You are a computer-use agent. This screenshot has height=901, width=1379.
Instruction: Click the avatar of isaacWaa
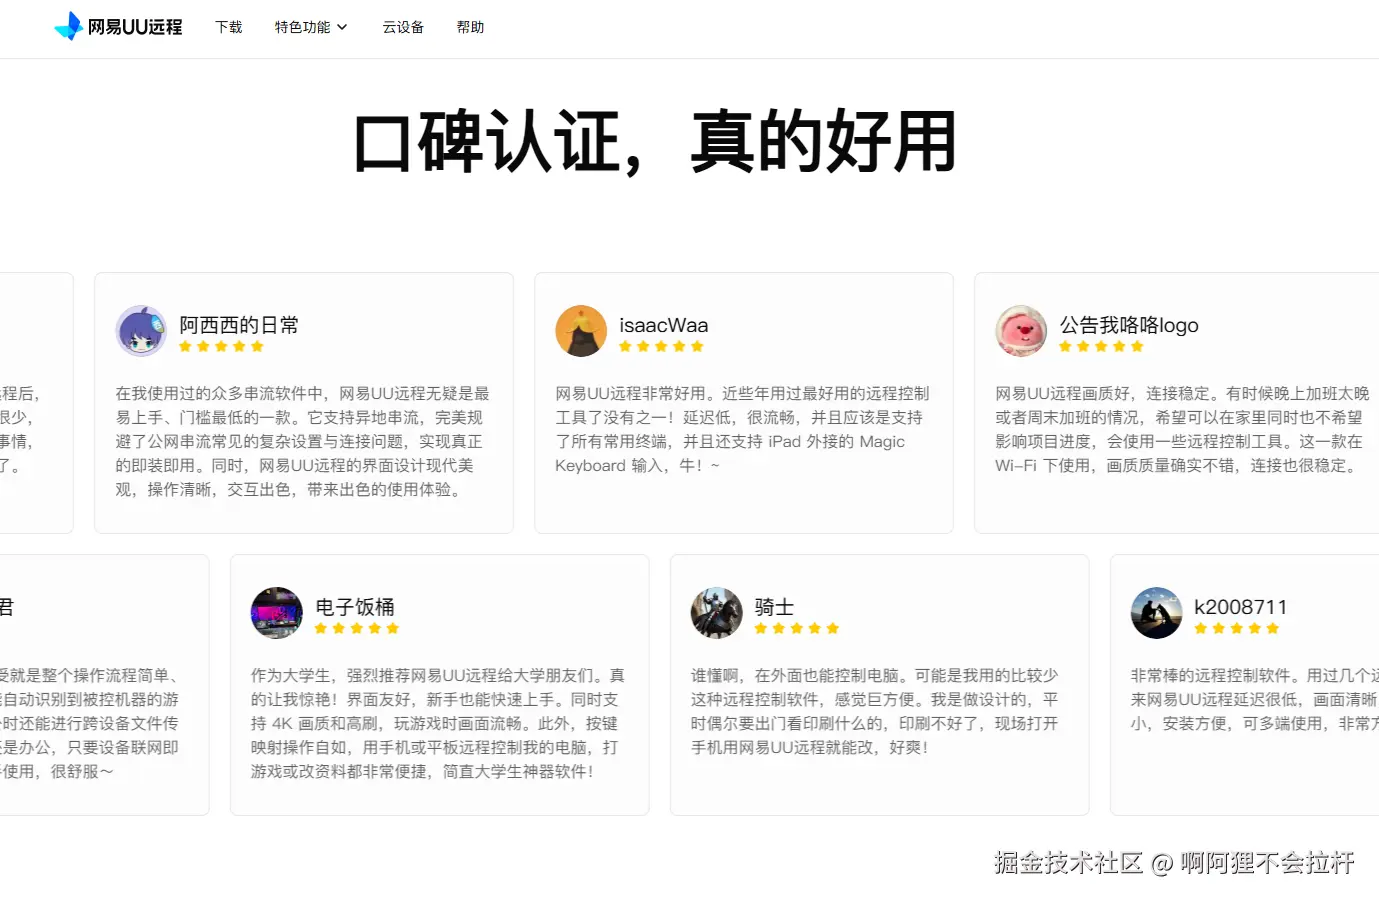click(x=581, y=331)
